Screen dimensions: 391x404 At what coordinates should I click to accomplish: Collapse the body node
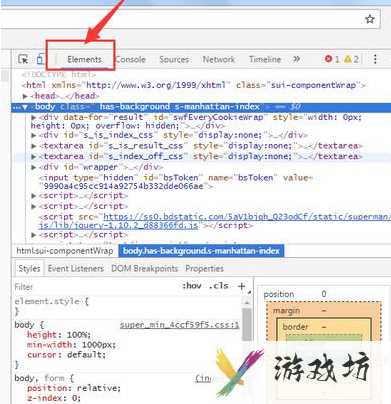tap(25, 107)
